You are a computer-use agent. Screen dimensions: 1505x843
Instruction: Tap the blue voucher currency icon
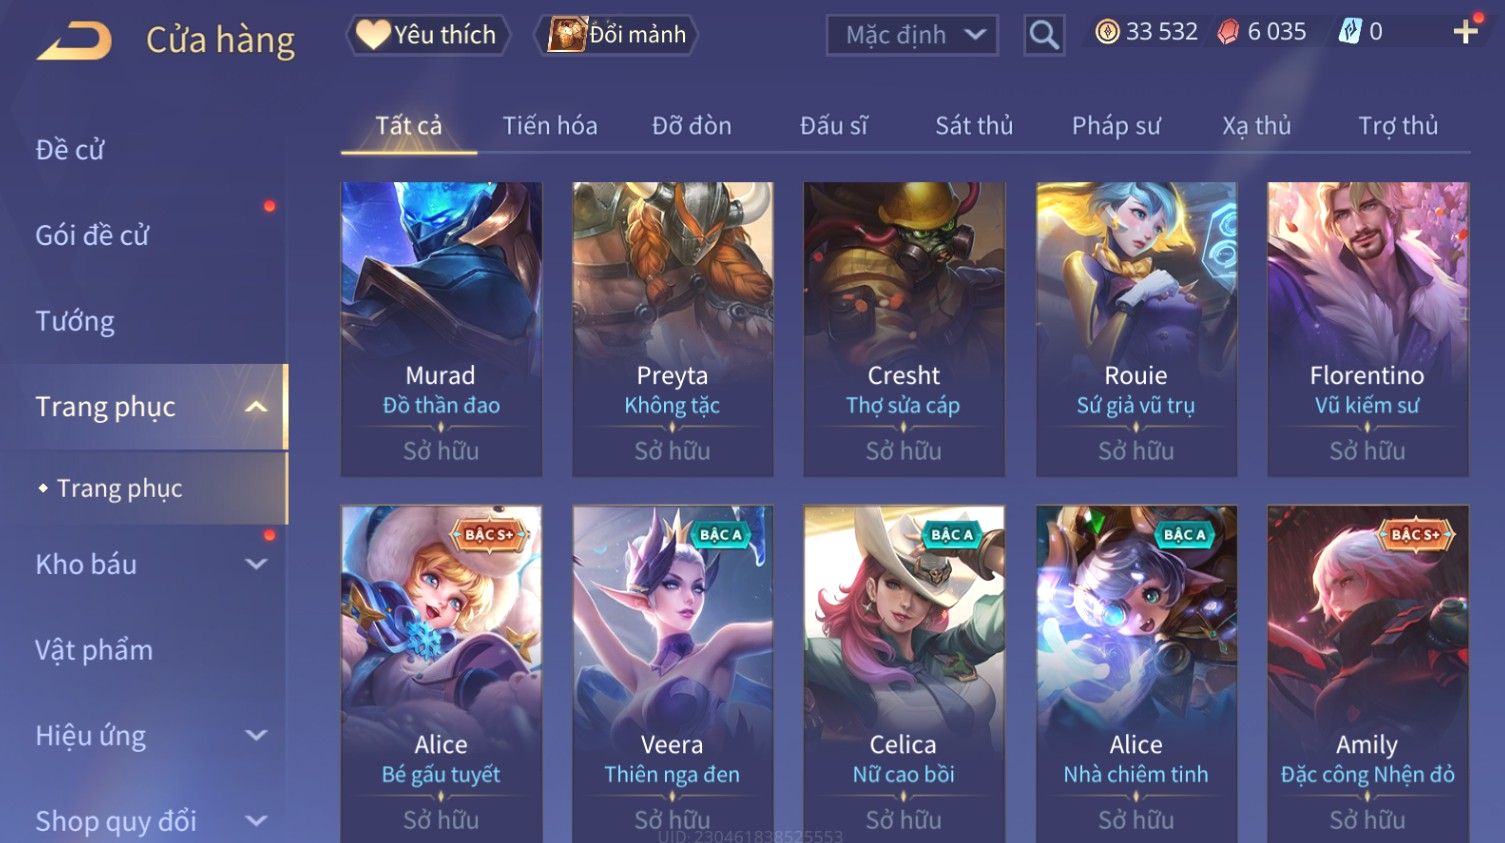pos(1350,32)
